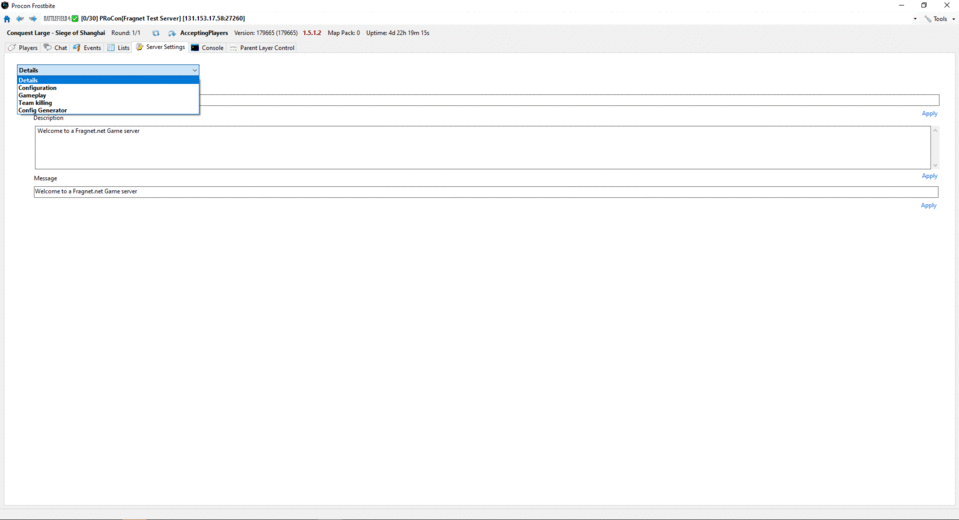Click the 'Message' label

click(x=45, y=179)
